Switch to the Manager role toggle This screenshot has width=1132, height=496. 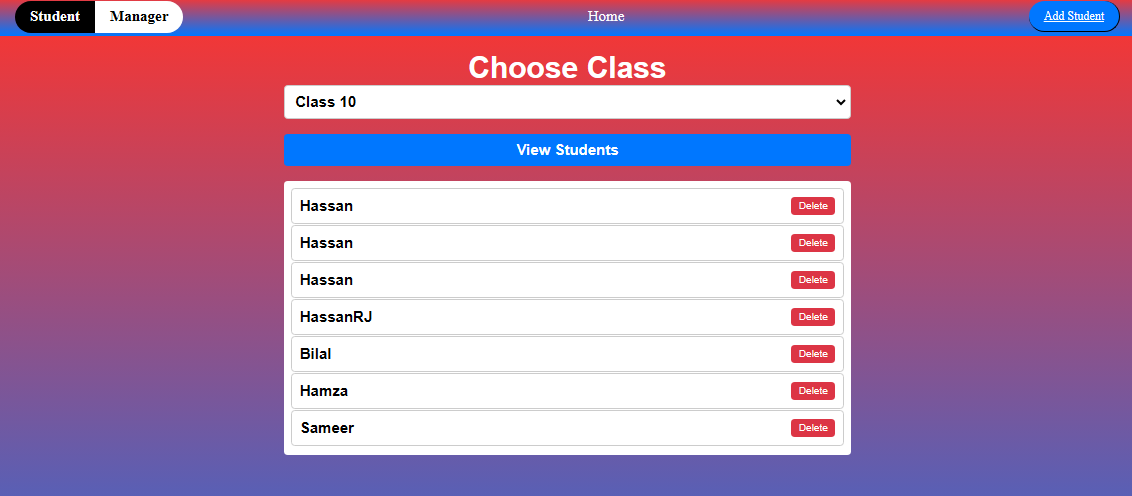(139, 17)
